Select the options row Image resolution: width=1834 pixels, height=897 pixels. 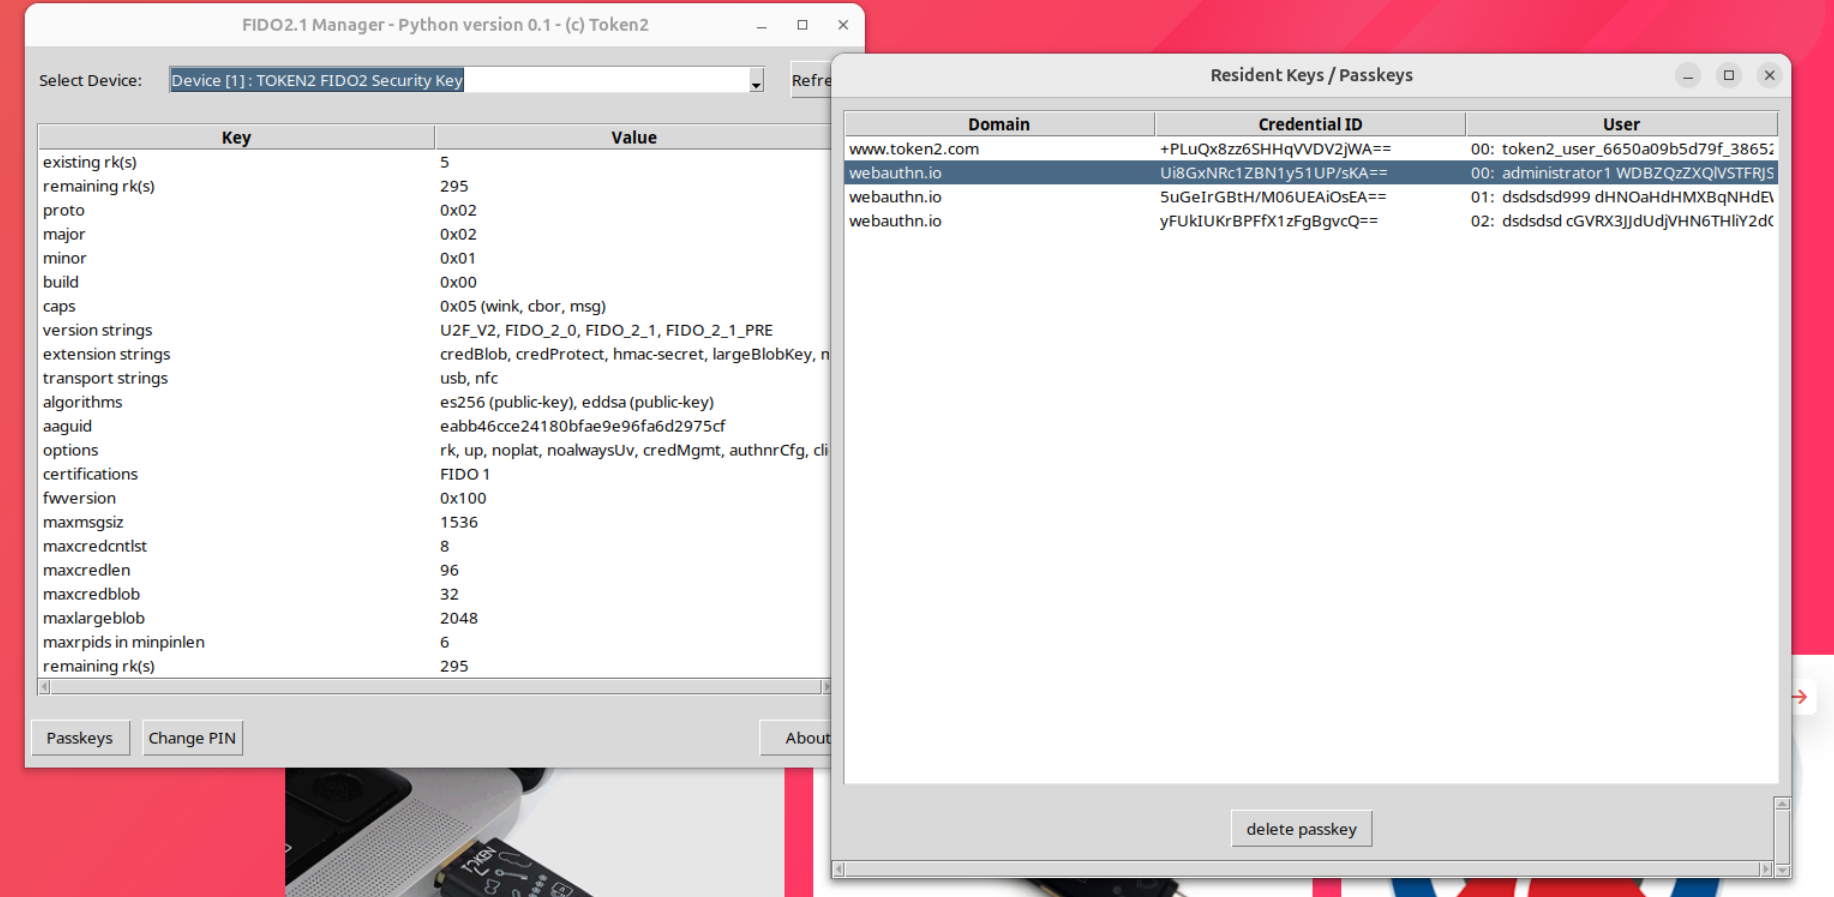(435, 450)
